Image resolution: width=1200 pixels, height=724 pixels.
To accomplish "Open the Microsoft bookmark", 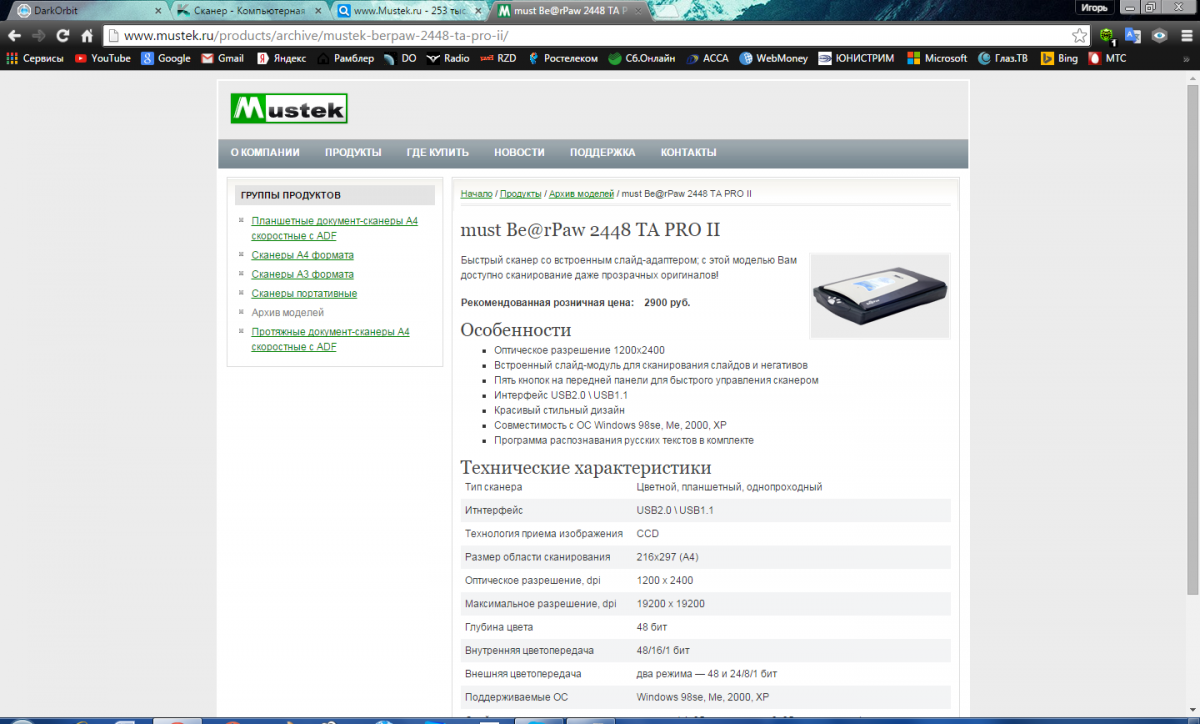I will coord(937,58).
